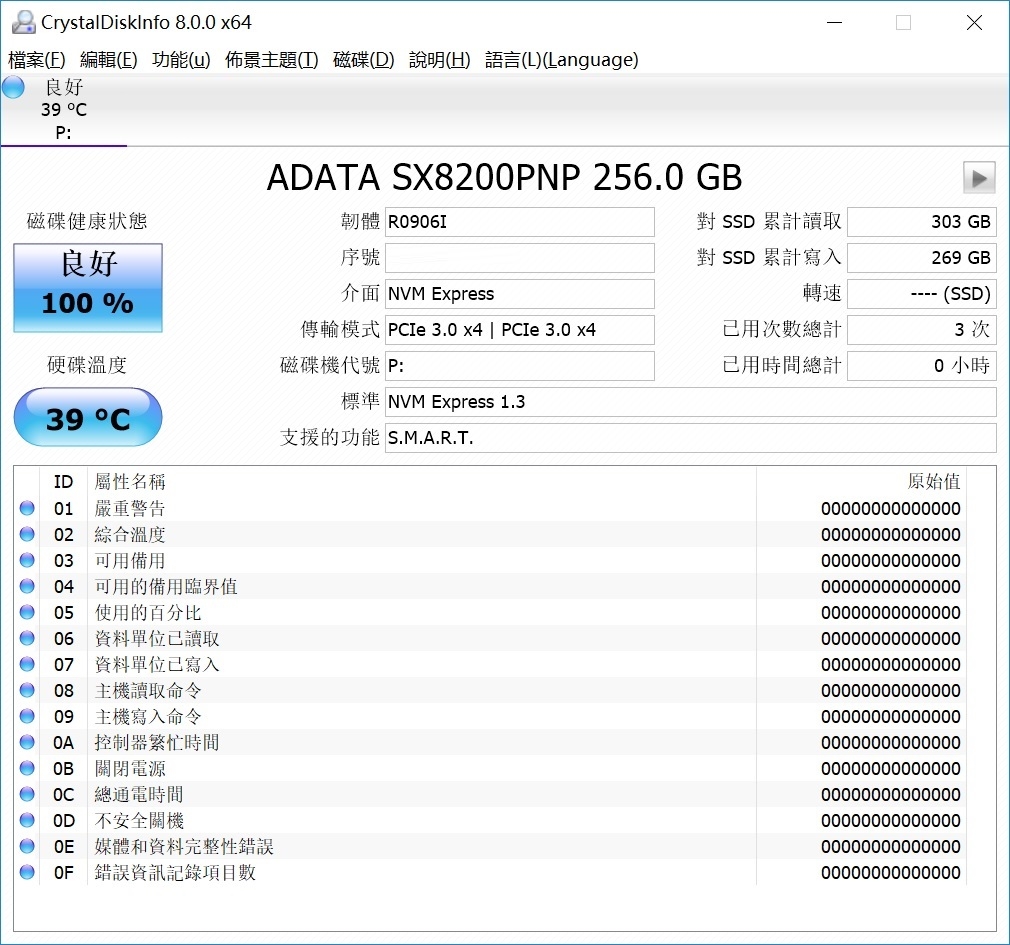Open the 佈景主題(T) menu
Screen dimensions: 1010x945
tap(272, 60)
